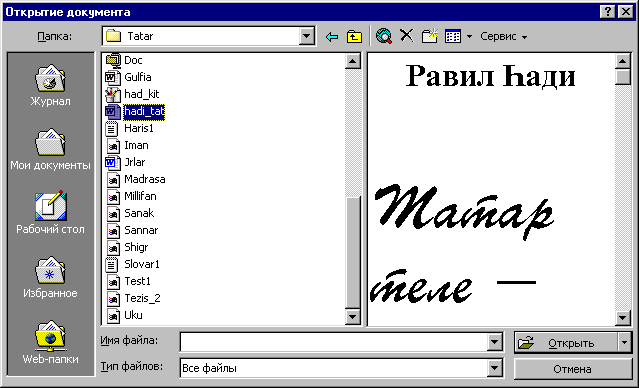Image resolution: width=639 pixels, height=388 pixels.
Task: Select the file named Gulfia
Action: point(138,77)
